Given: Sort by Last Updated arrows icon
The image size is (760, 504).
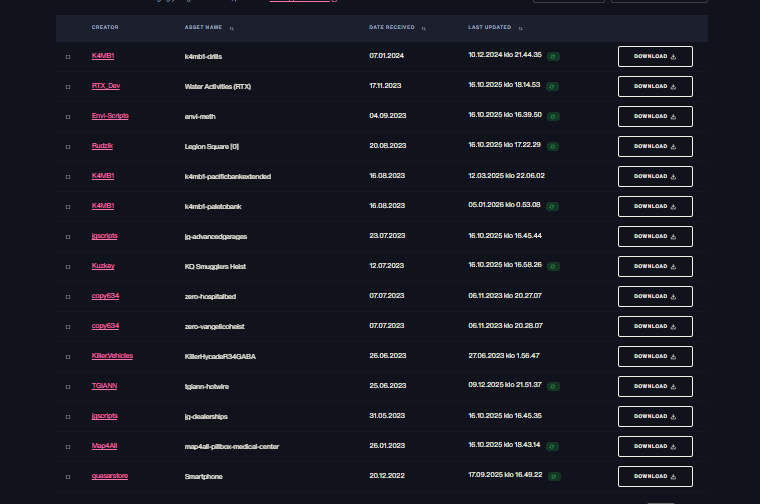Looking at the screenshot, I should pos(521,28).
